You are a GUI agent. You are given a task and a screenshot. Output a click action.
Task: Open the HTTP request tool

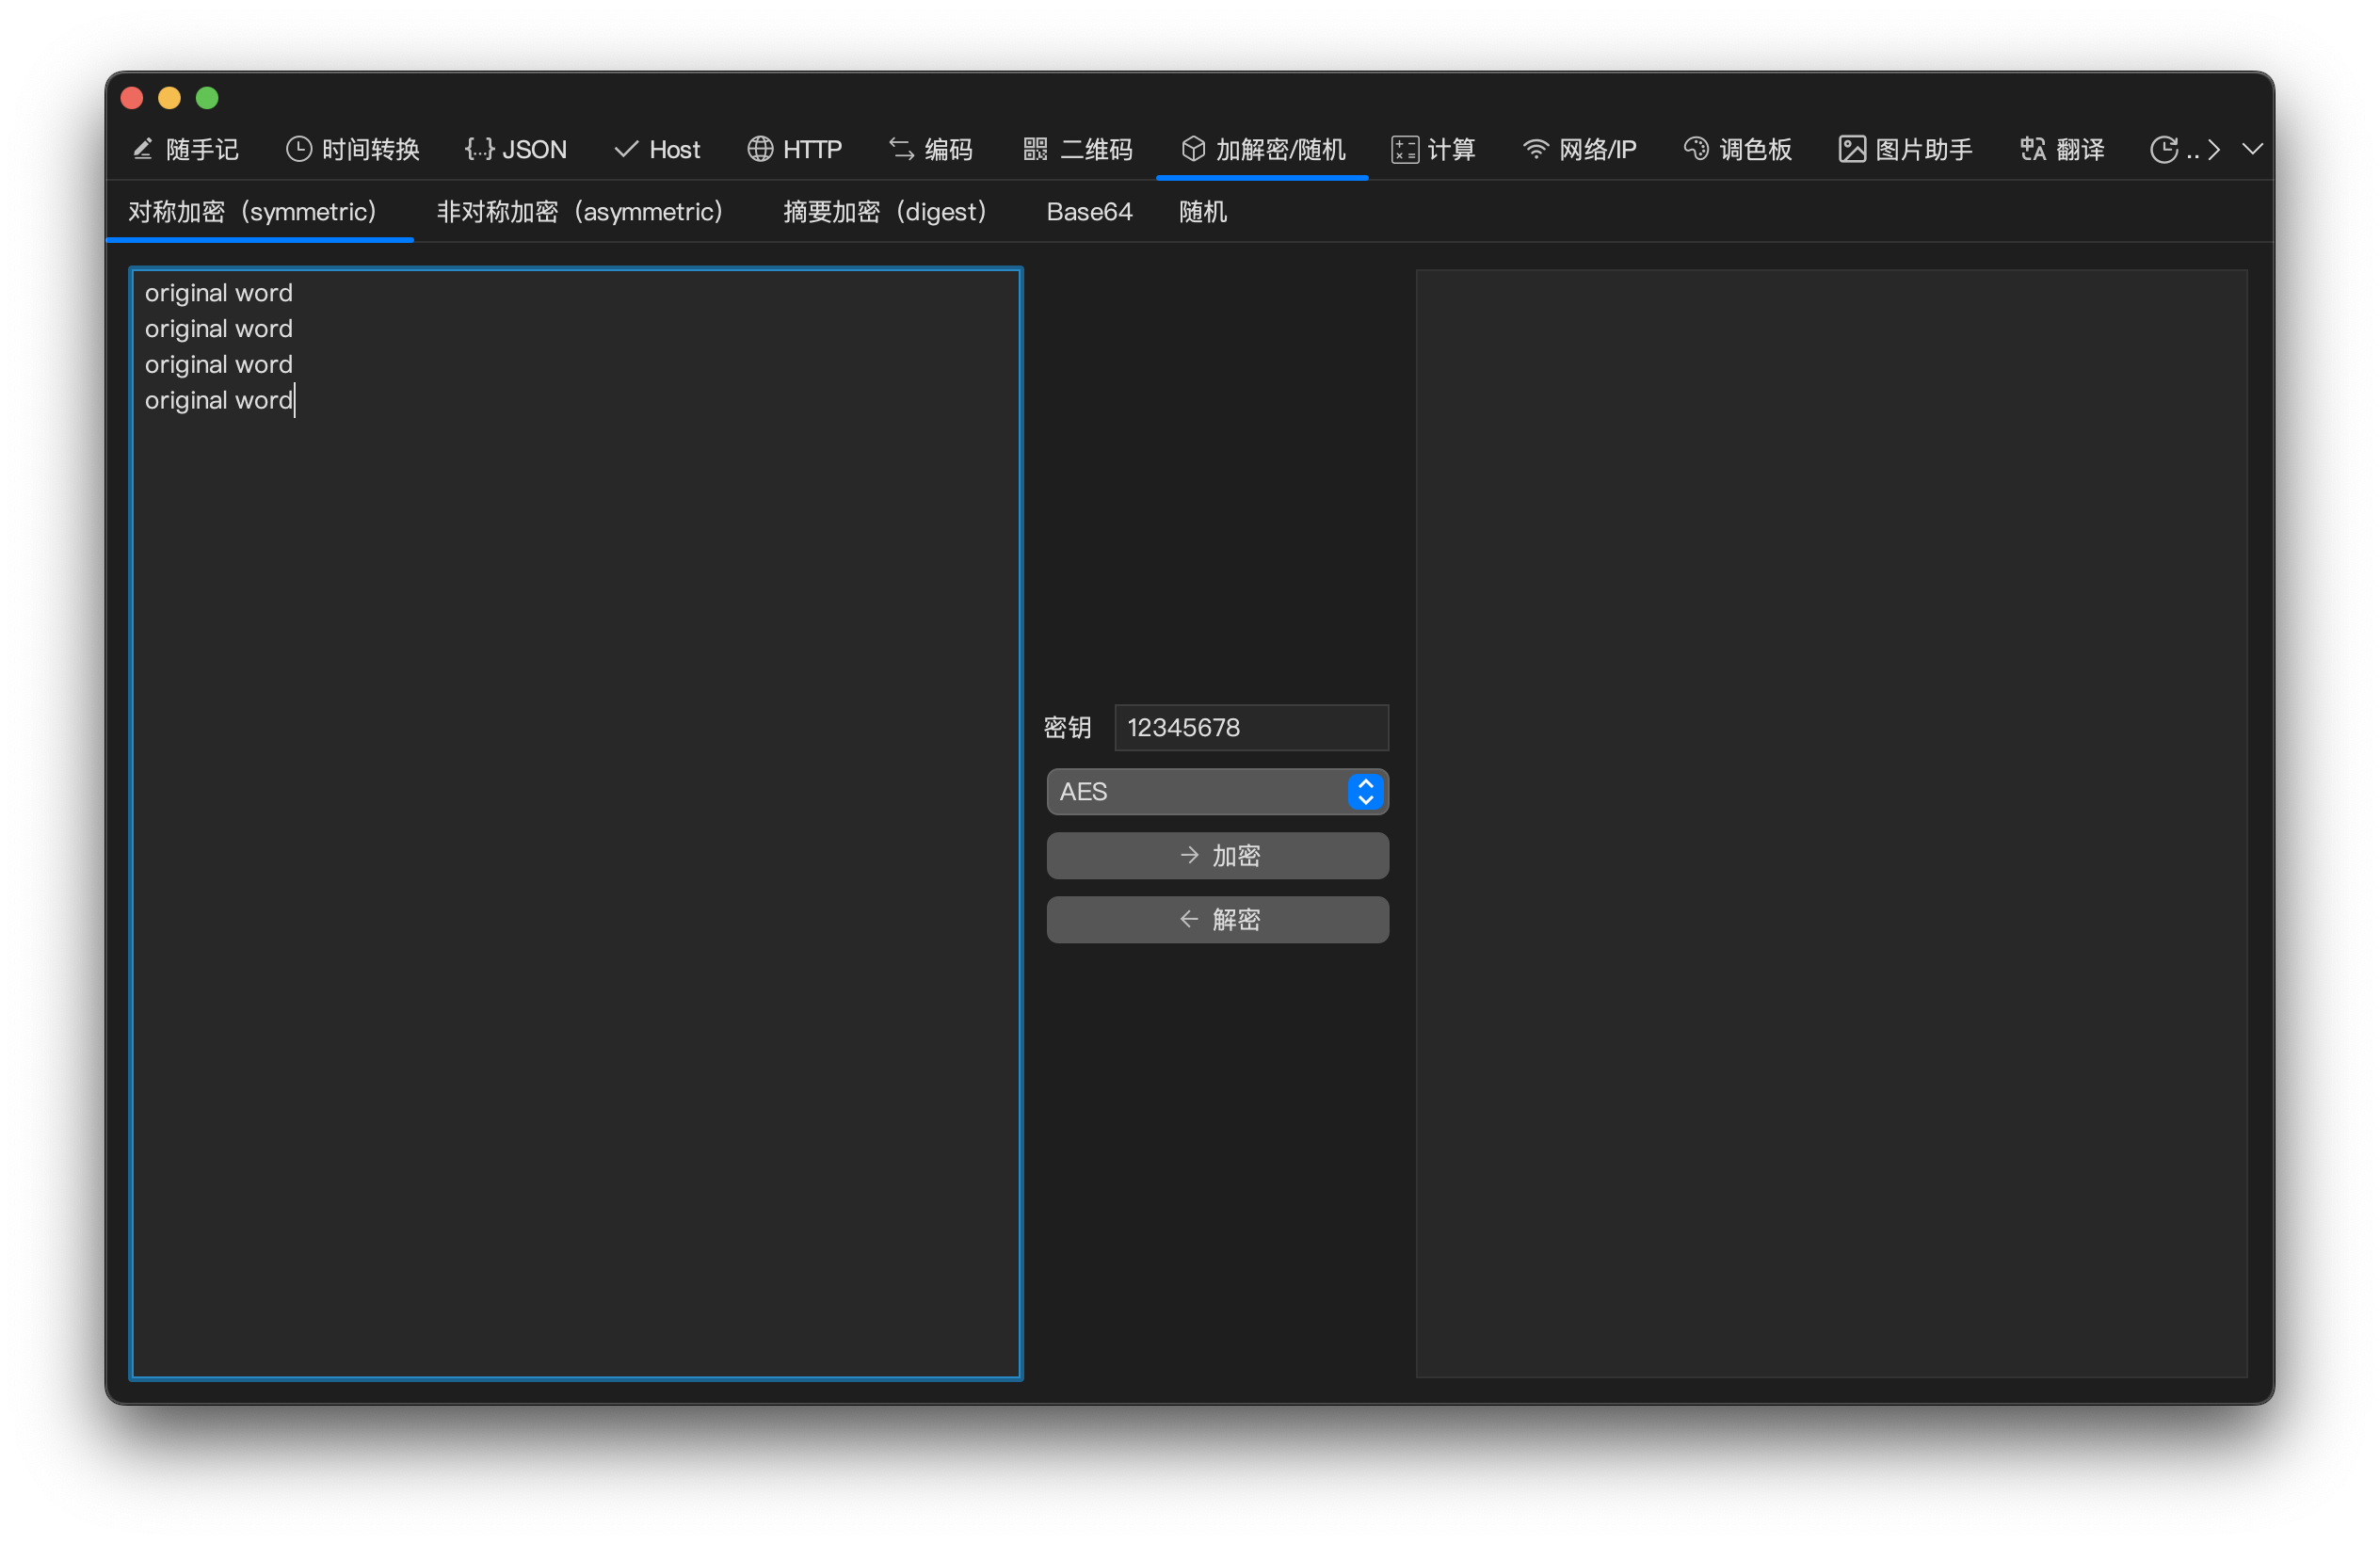795,149
